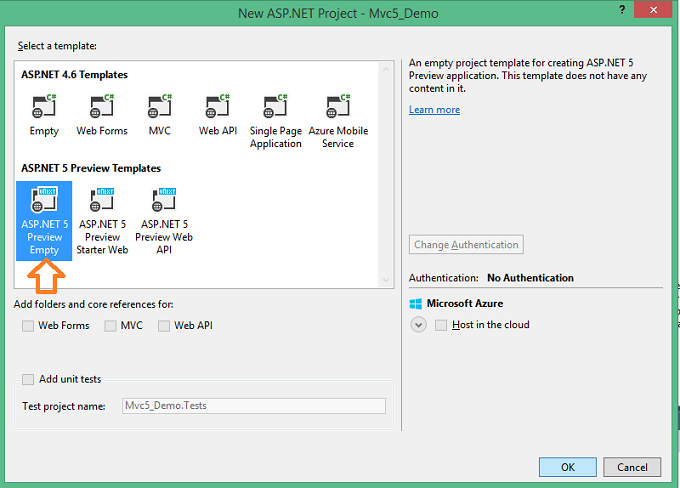Tick the Web Forms folders checkbox
The height and width of the screenshot is (488, 680).
[28, 326]
